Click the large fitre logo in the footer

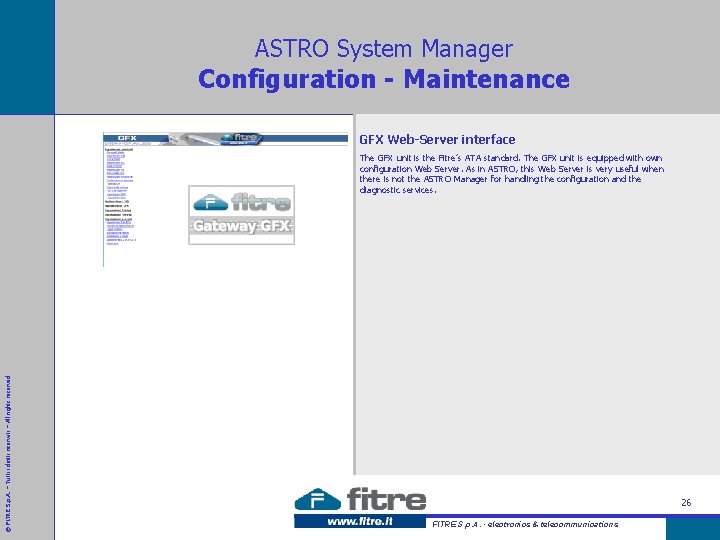coord(360,499)
